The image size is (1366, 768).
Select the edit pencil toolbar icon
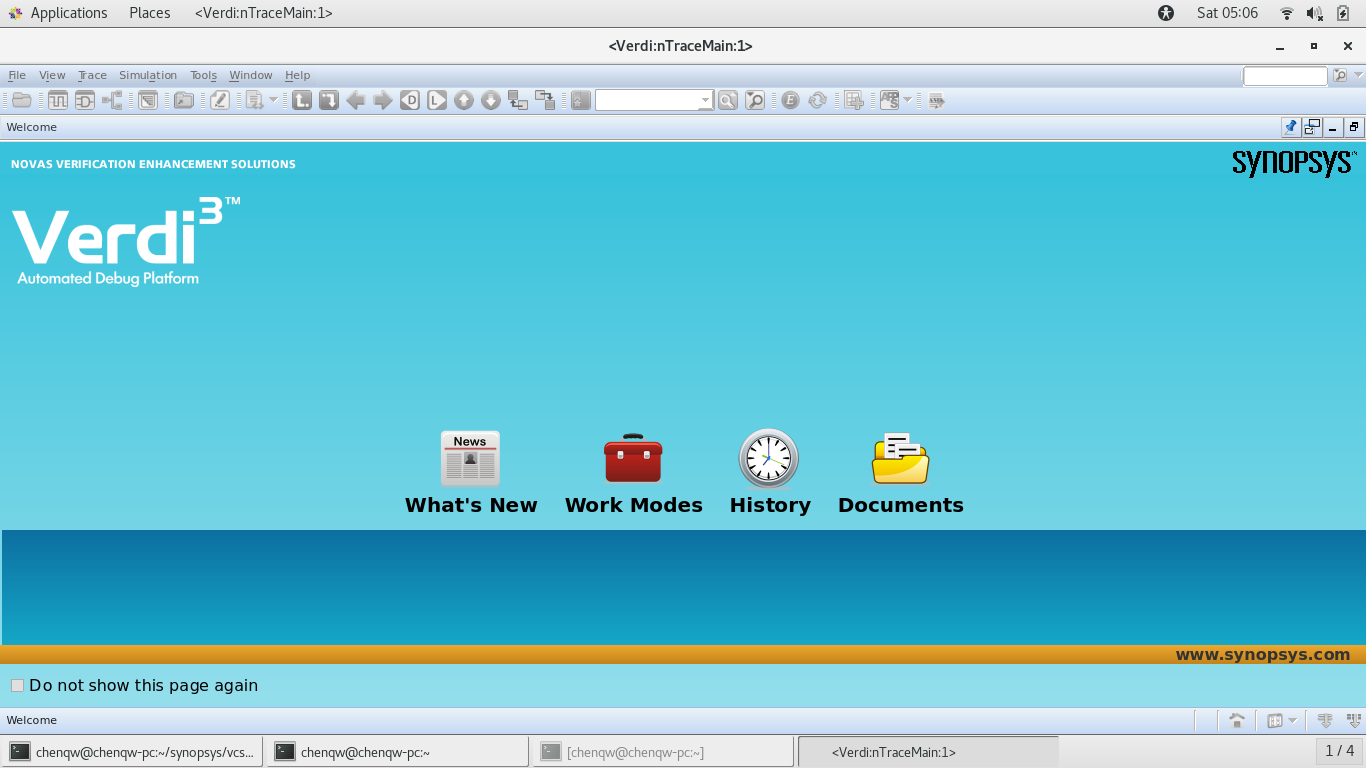coord(219,100)
